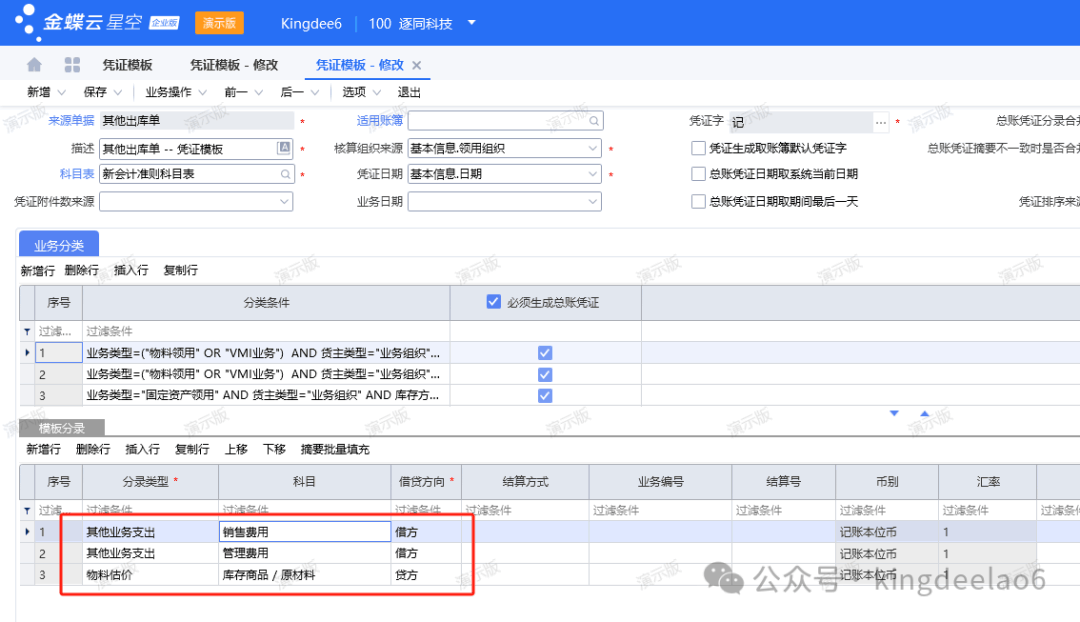Open the app grid menu icon
The height and width of the screenshot is (622, 1080).
point(72,65)
